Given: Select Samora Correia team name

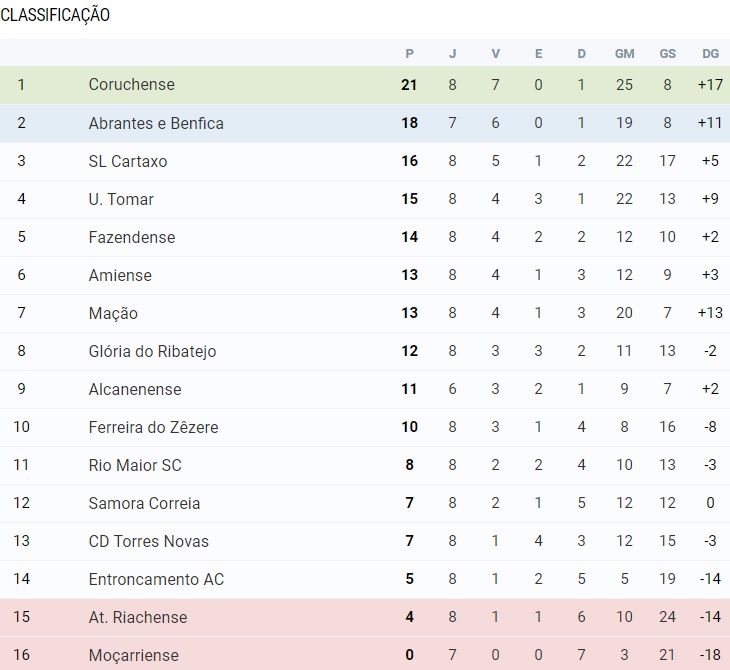Looking at the screenshot, I should 144,503.
